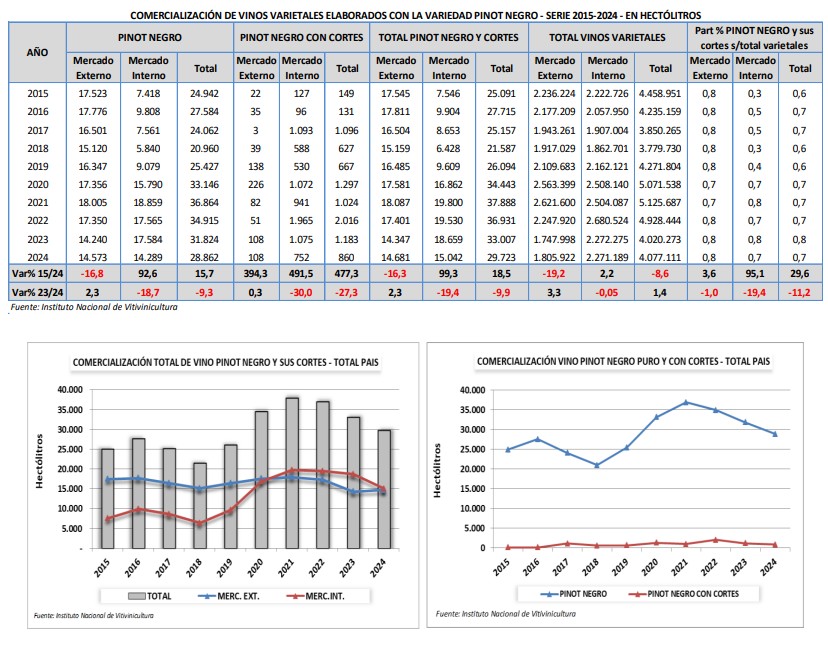Click the TOTAL VINOS VARIETALES group header
This screenshot has height=651, width=828.
click(x=607, y=37)
